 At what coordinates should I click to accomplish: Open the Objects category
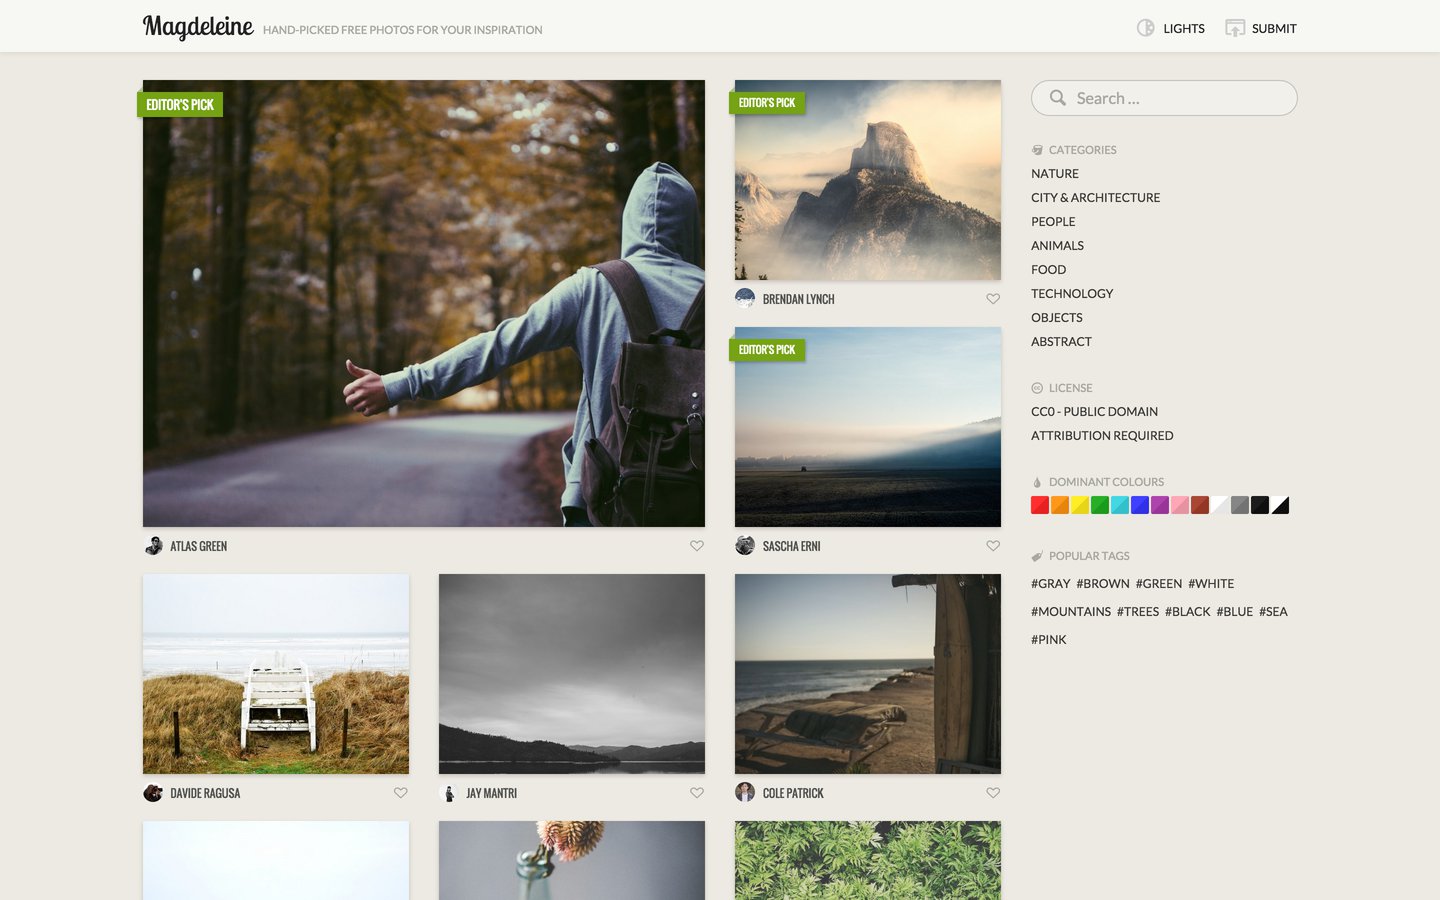(1057, 318)
